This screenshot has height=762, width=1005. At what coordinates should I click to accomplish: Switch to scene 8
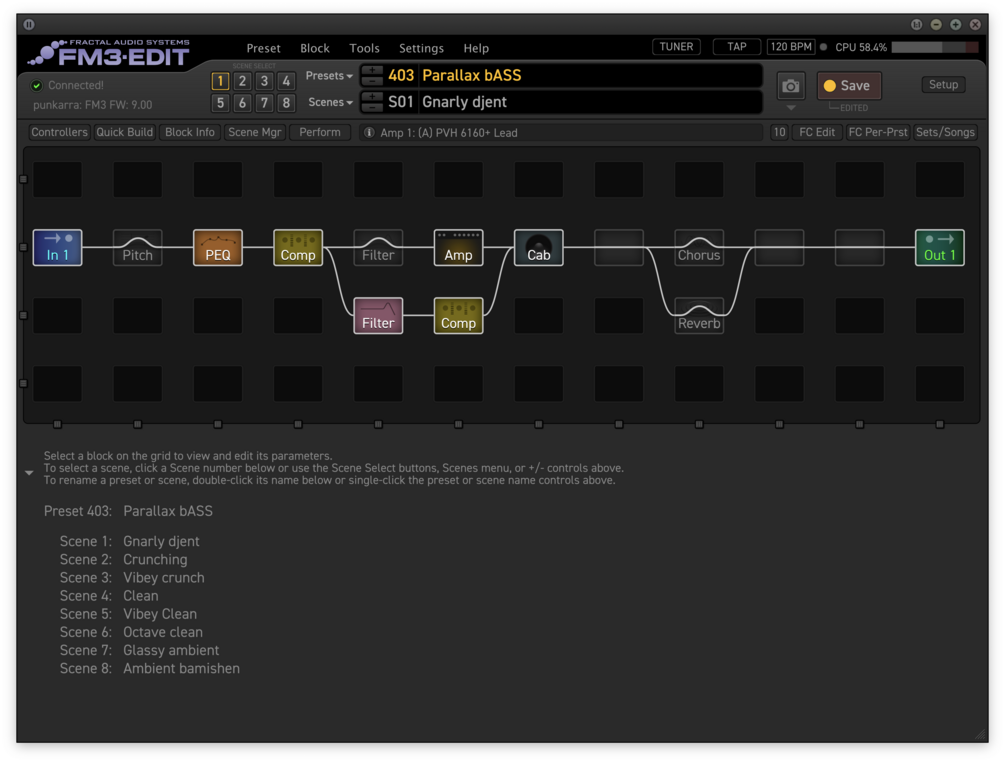[287, 103]
